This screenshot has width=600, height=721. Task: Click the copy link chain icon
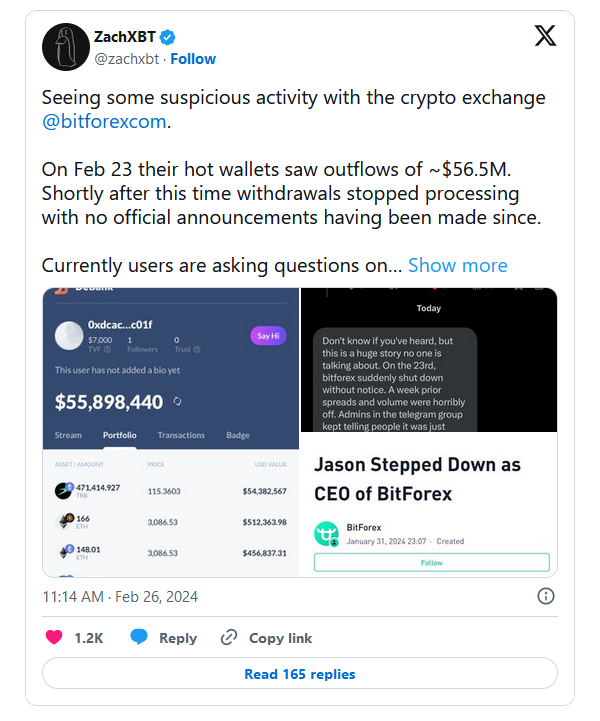pos(229,638)
